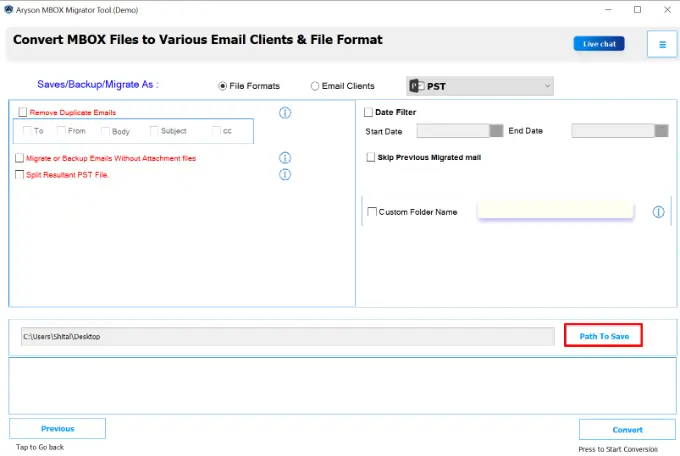Maximize the Aryson MBOX Migrator window
Image resolution: width=680 pixels, height=456 pixels.
(638, 10)
